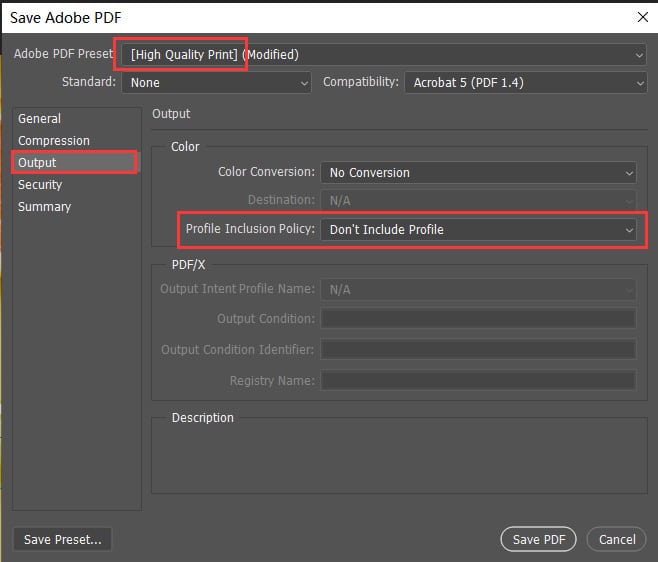The width and height of the screenshot is (658, 562).
Task: Open the Adobe PDF Preset dropdown
Action: coord(384,55)
